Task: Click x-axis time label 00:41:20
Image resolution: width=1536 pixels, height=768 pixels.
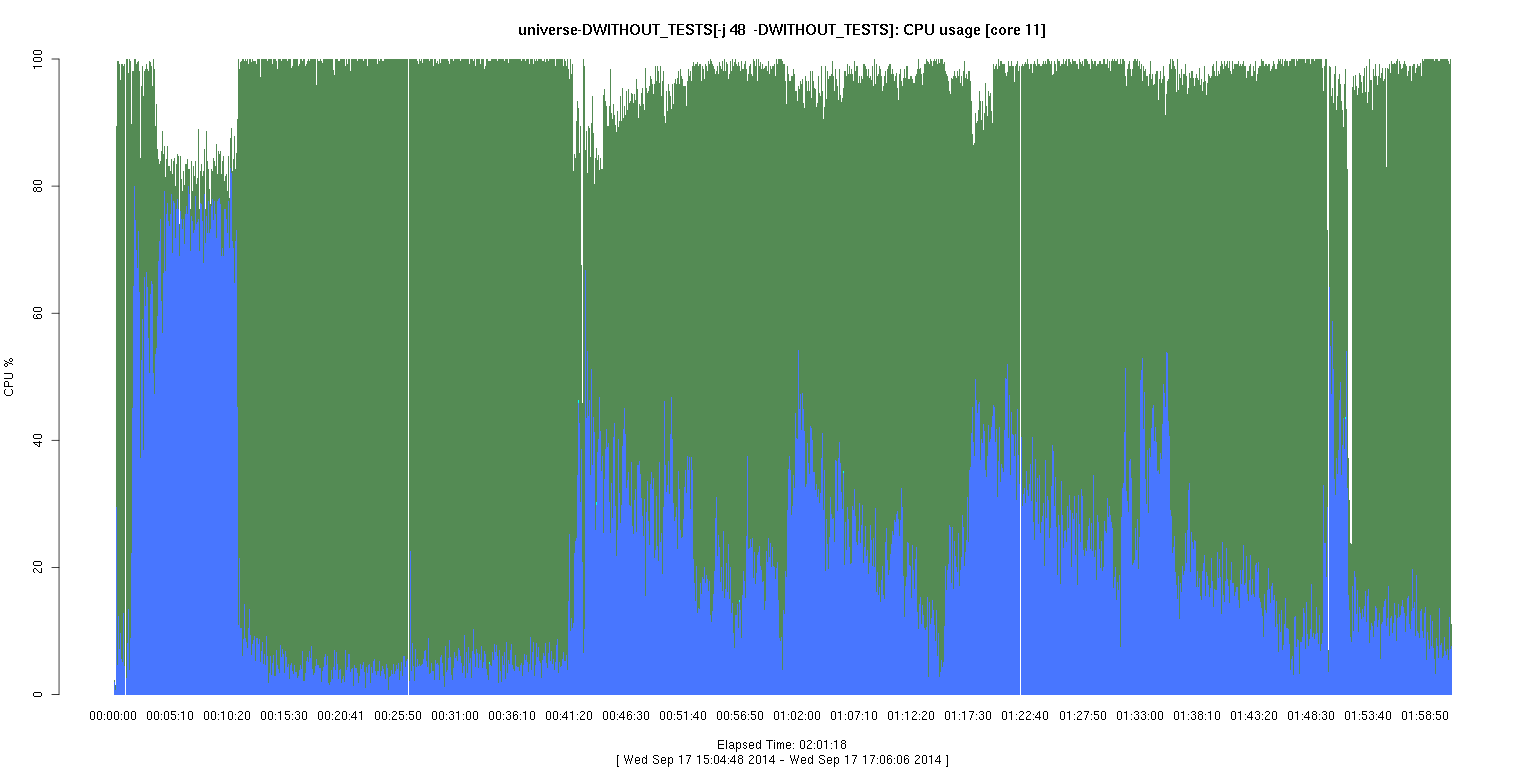Action: [569, 716]
